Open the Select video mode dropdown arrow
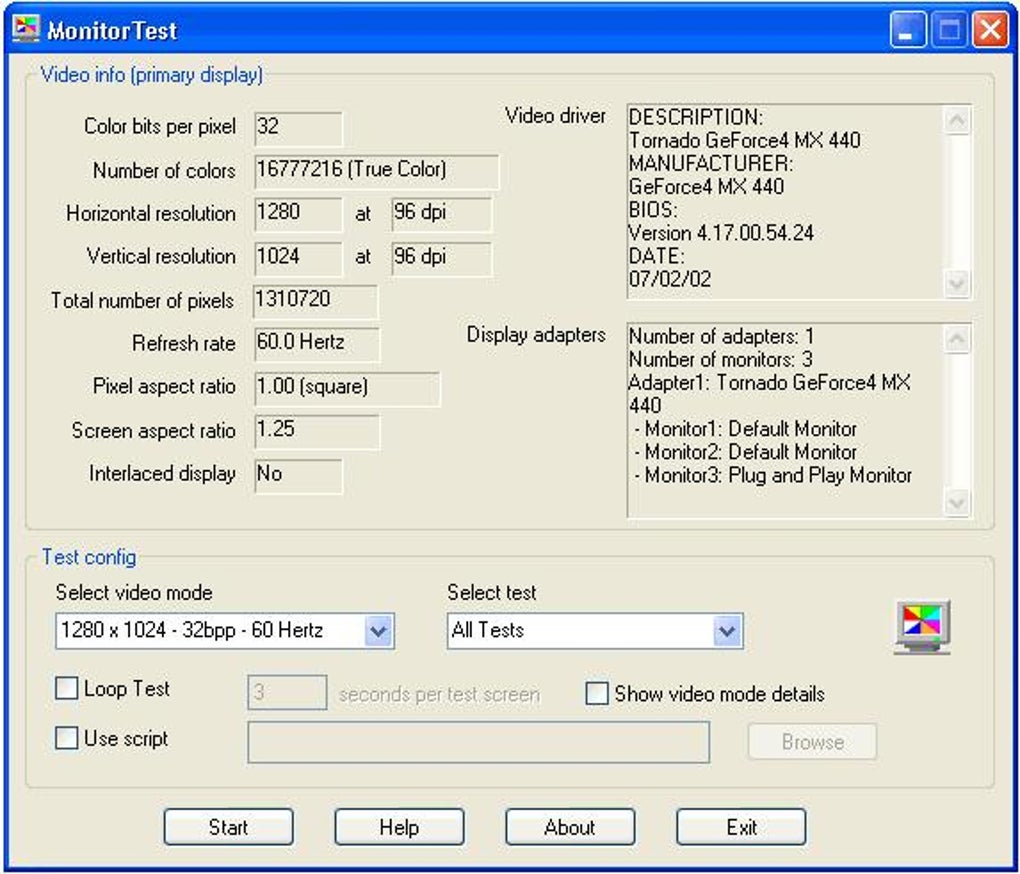 [380, 631]
